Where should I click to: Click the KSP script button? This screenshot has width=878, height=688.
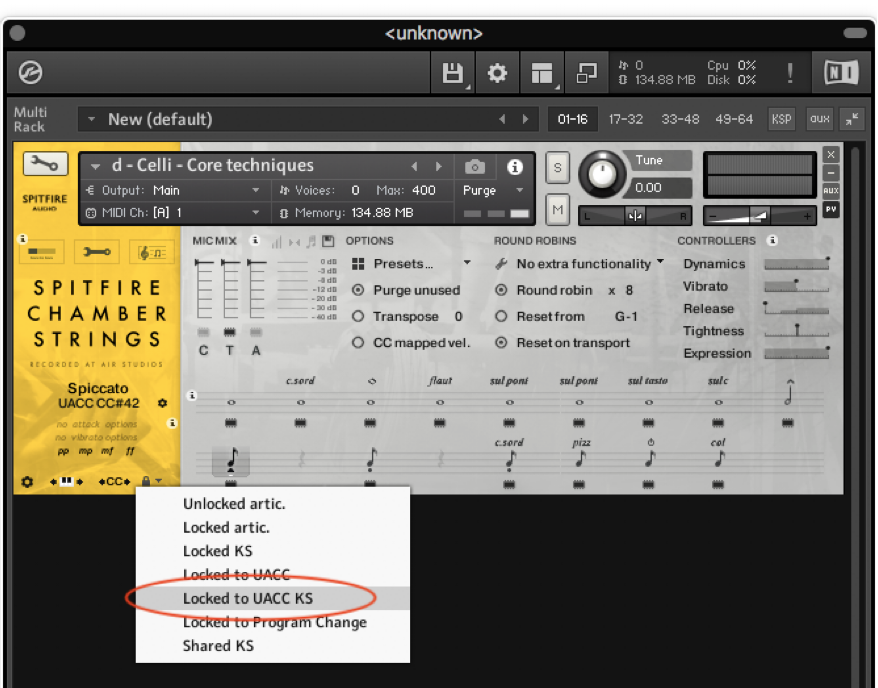(781, 119)
